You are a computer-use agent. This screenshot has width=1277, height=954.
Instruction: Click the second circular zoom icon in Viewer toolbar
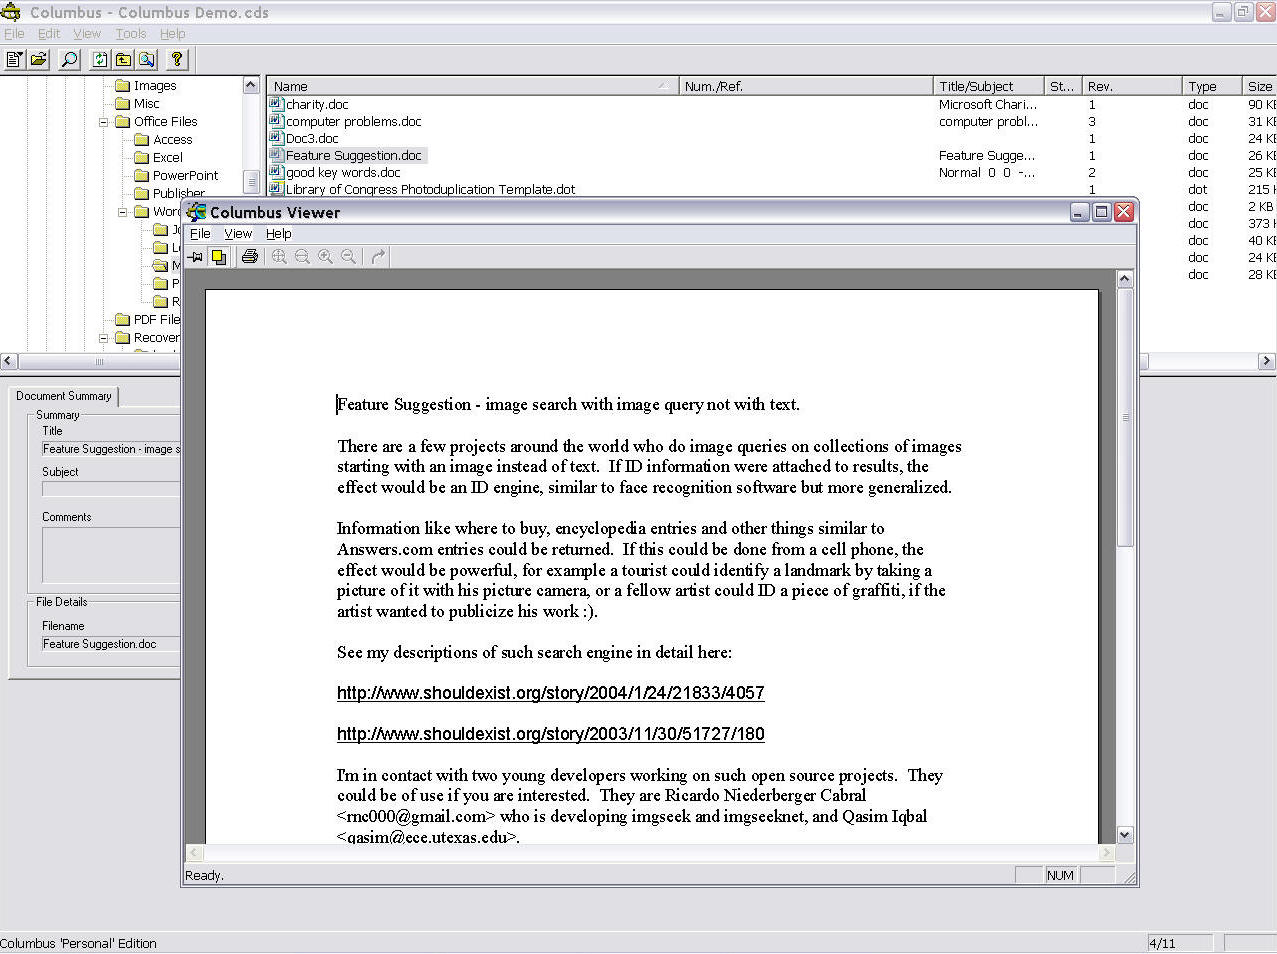click(302, 257)
